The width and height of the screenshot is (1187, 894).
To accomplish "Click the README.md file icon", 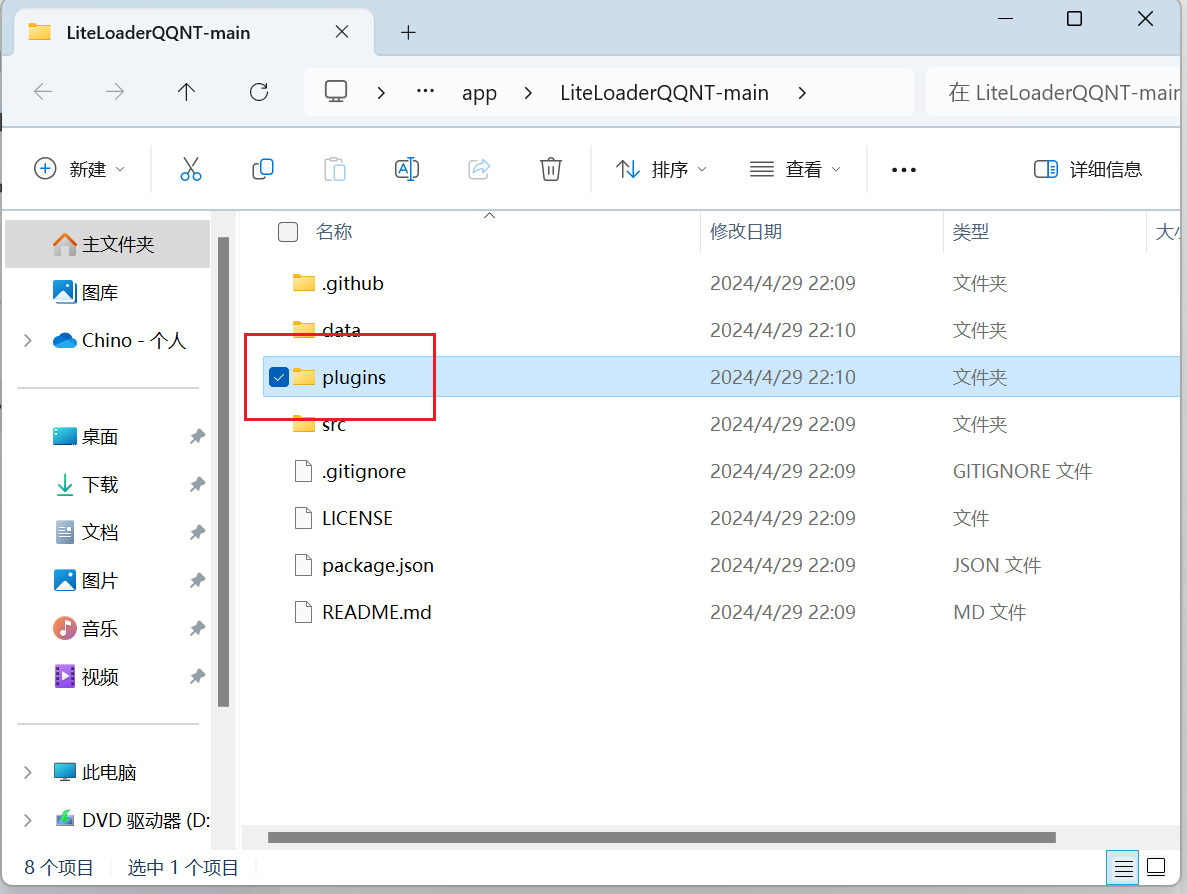I will tap(304, 612).
